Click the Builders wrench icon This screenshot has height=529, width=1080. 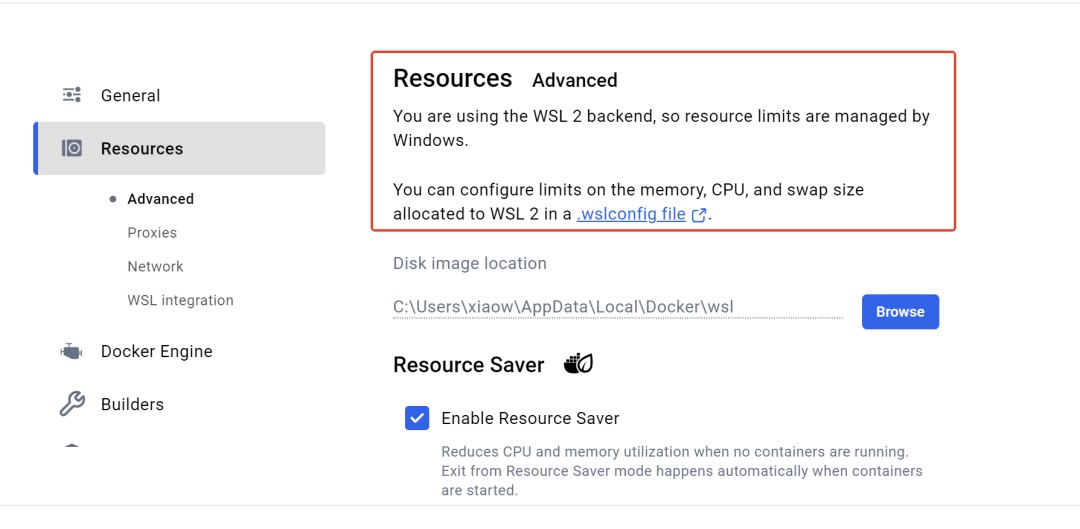[x=72, y=404]
